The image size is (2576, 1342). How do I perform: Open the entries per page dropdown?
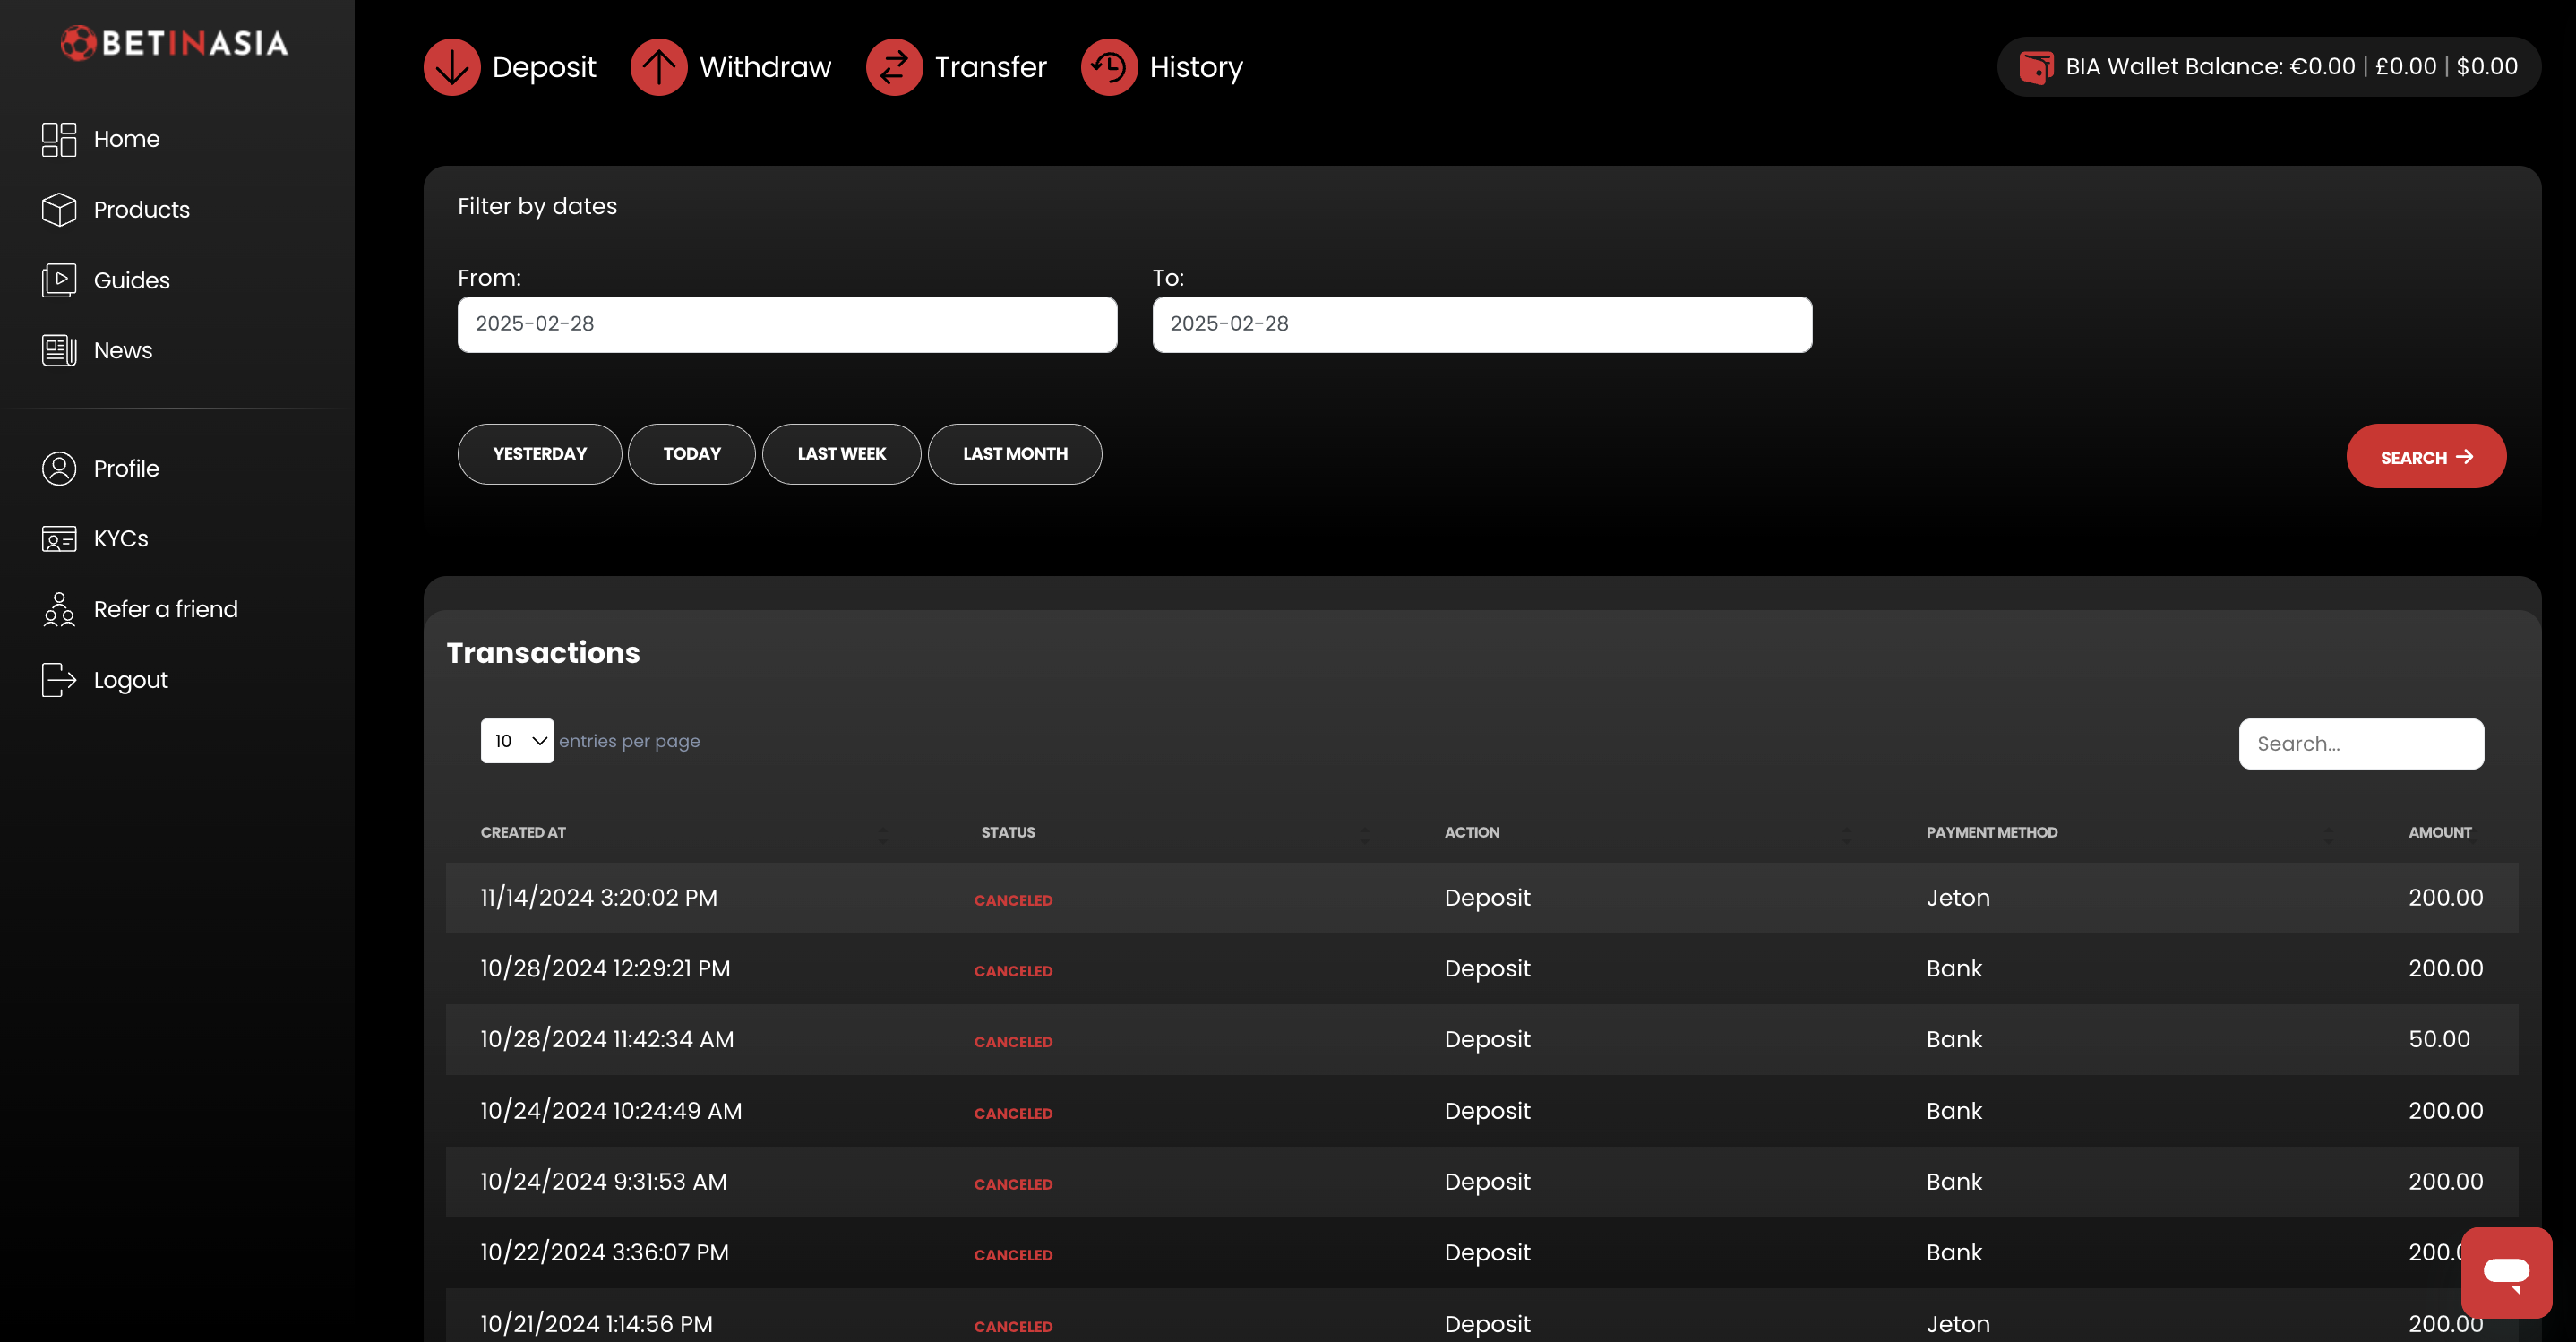(517, 741)
